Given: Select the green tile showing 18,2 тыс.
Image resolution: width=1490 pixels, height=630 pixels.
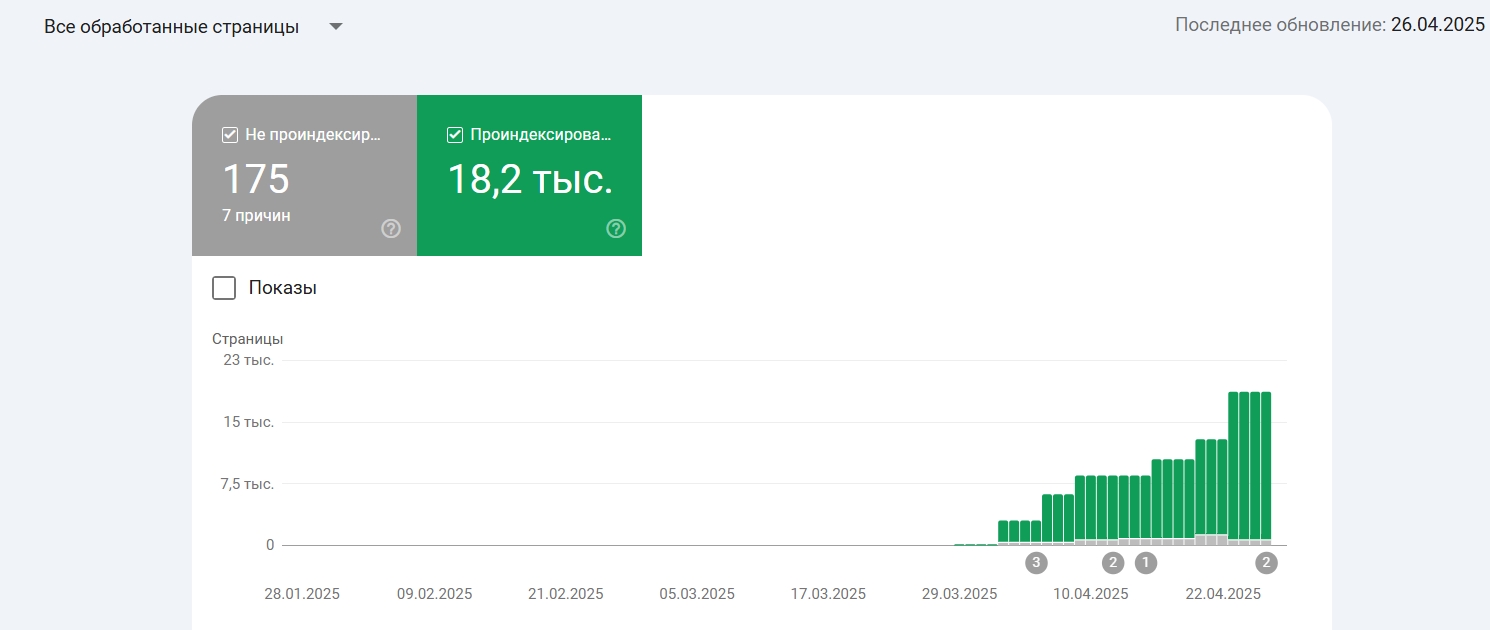Looking at the screenshot, I should pyautogui.click(x=529, y=175).
